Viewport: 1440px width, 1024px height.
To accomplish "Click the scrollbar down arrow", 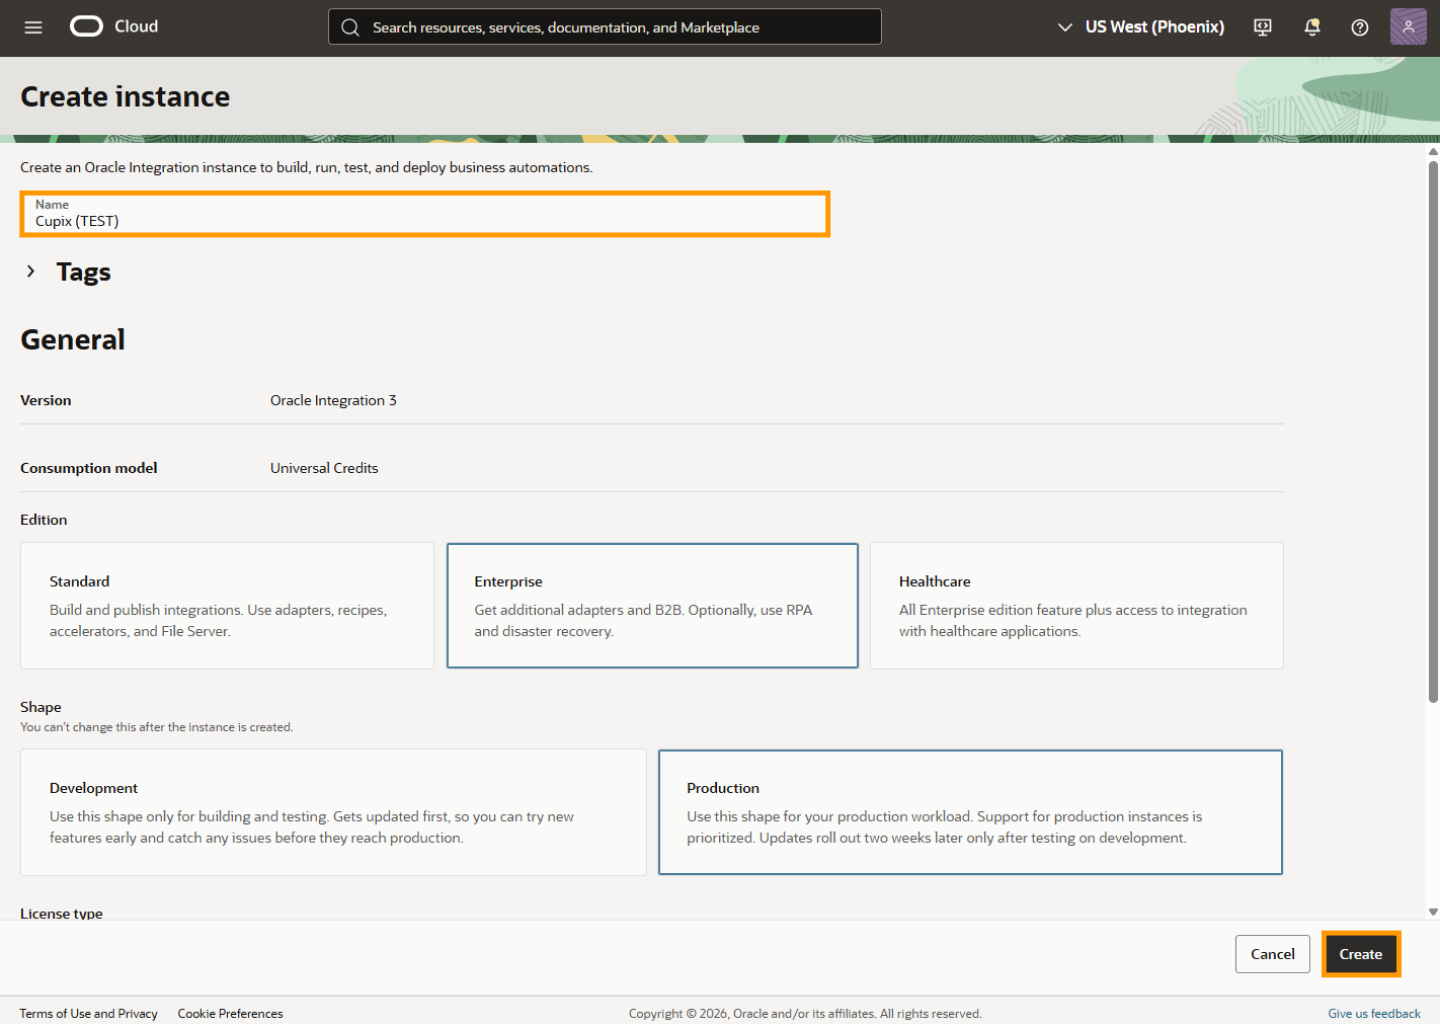I will point(1433,912).
